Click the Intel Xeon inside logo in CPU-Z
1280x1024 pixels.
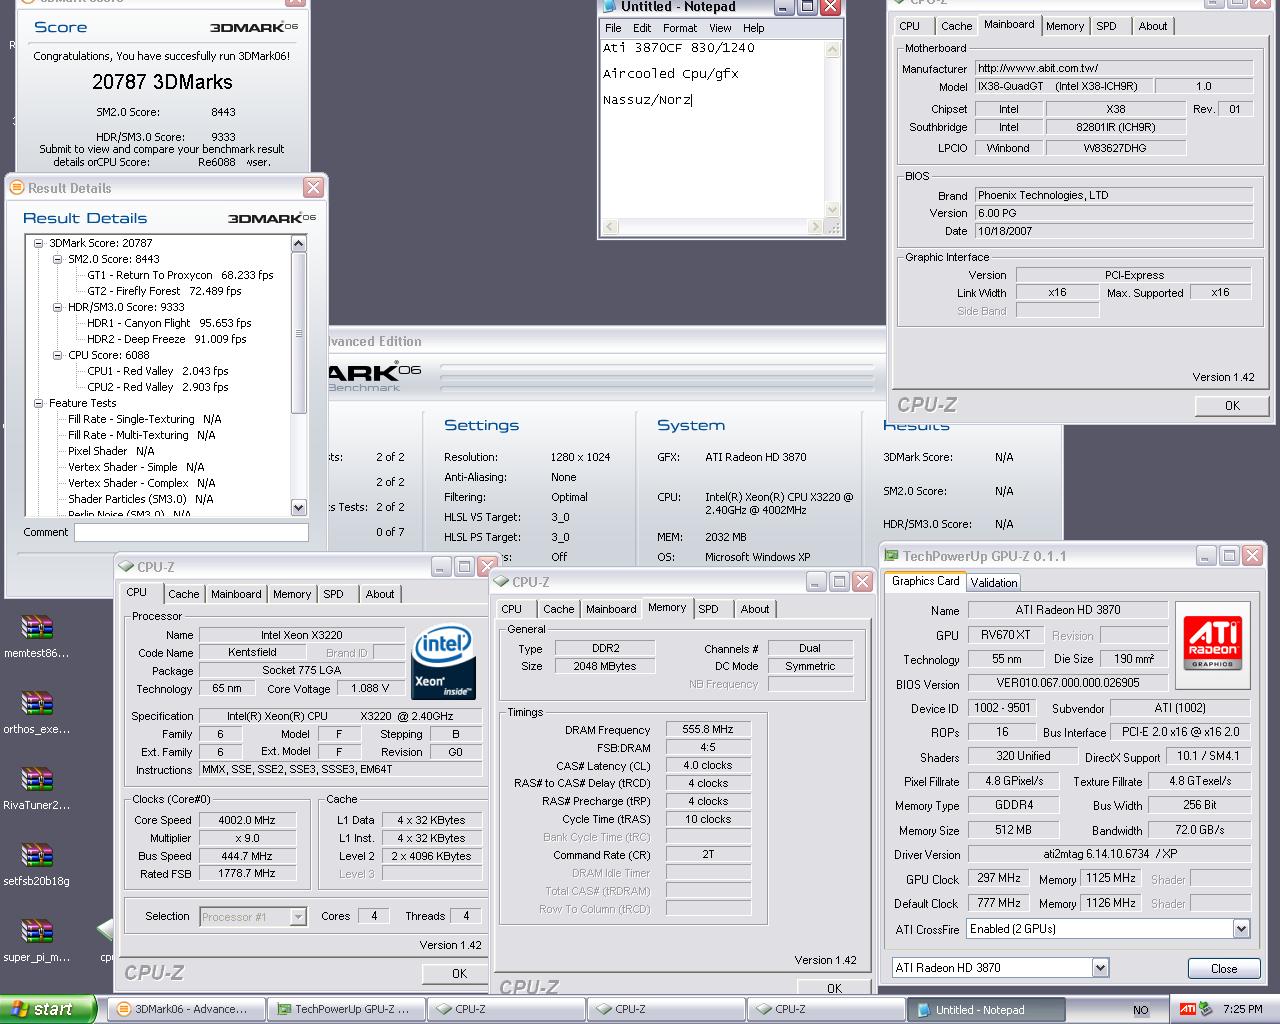click(444, 662)
